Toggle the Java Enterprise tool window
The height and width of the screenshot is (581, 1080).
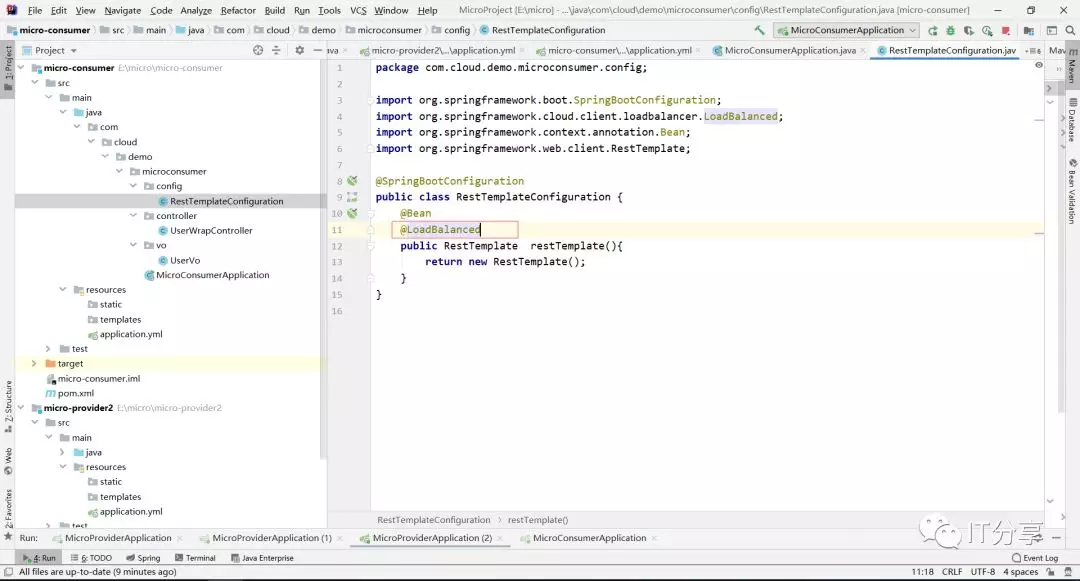tap(262, 558)
